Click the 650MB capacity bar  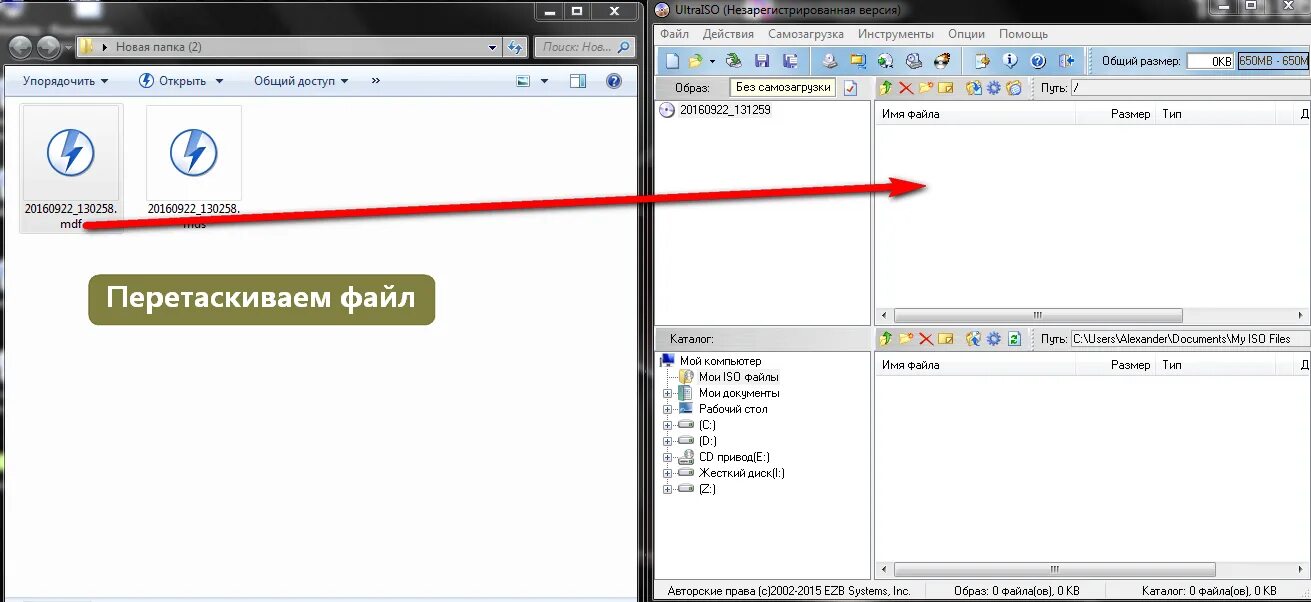[x=1274, y=61]
